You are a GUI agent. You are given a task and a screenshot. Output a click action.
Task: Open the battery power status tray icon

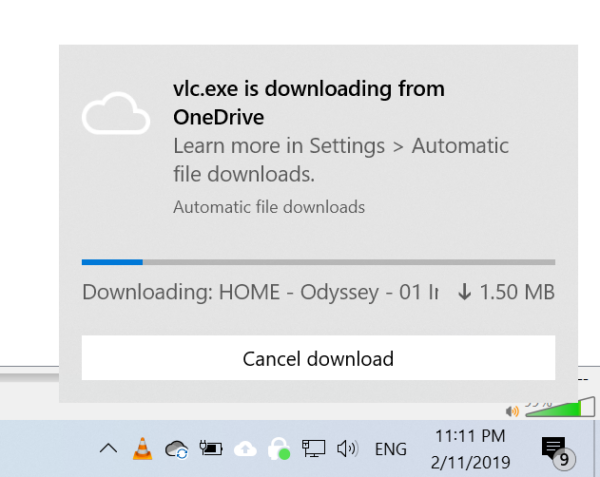pyautogui.click(x=211, y=448)
